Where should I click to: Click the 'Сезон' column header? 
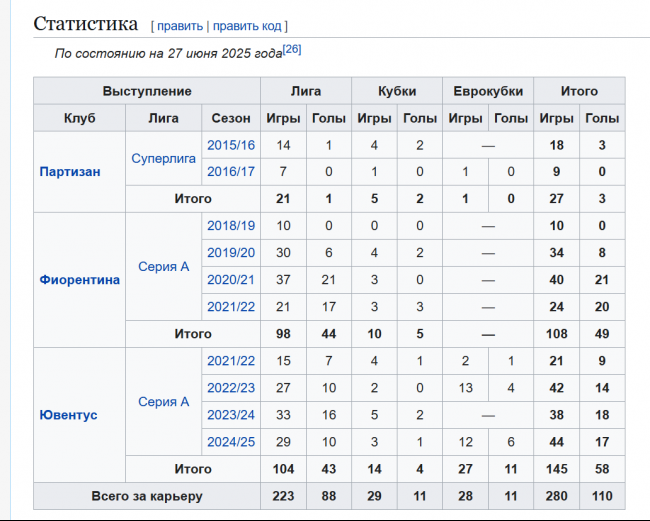(231, 118)
